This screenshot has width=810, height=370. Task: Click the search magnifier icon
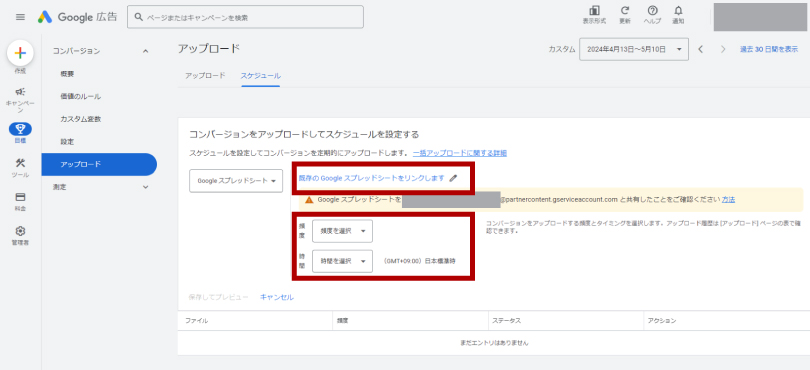[x=138, y=17]
